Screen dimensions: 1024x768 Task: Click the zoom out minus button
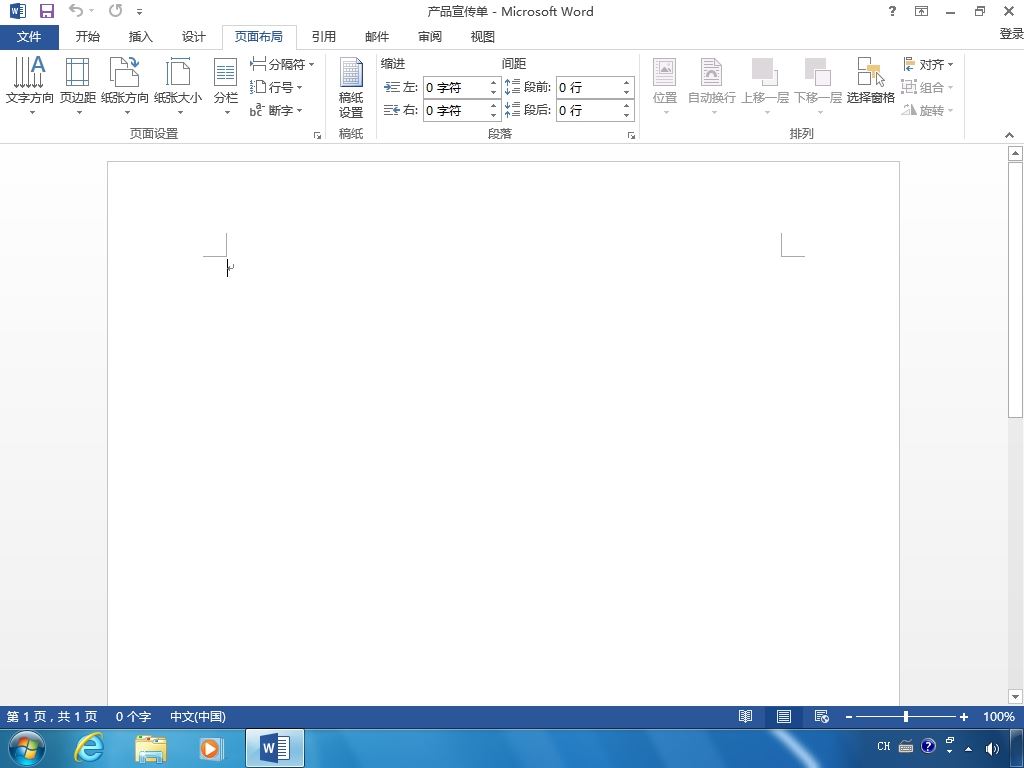(849, 717)
